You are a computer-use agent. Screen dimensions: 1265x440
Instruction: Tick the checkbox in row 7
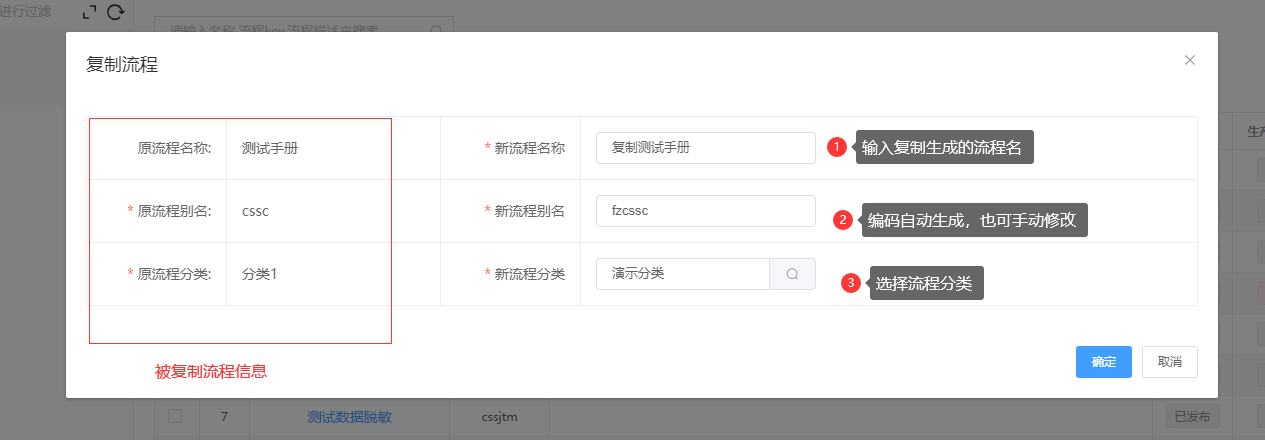pyautogui.click(x=175, y=416)
